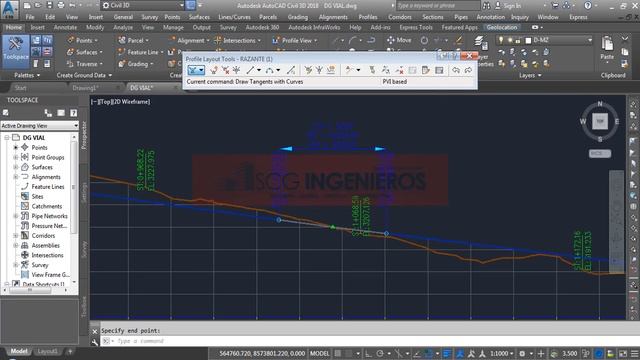
Task: Click Undo in Profile Layout Tools
Action: tap(456, 70)
